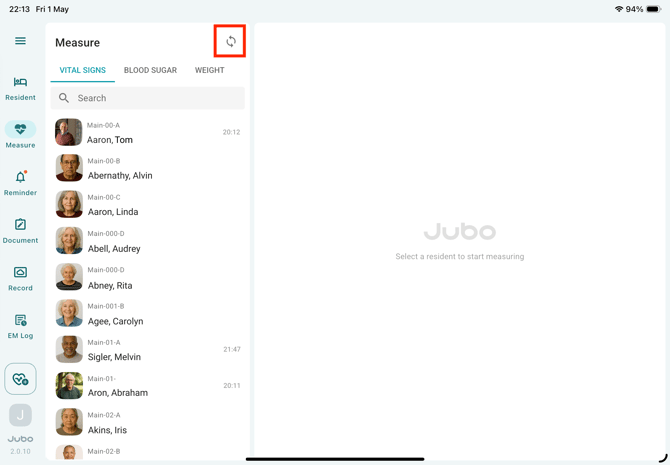This screenshot has height=465, width=670.
Task: Click the 21:47 timestamp for Melvin Sigler
Action: point(232,349)
